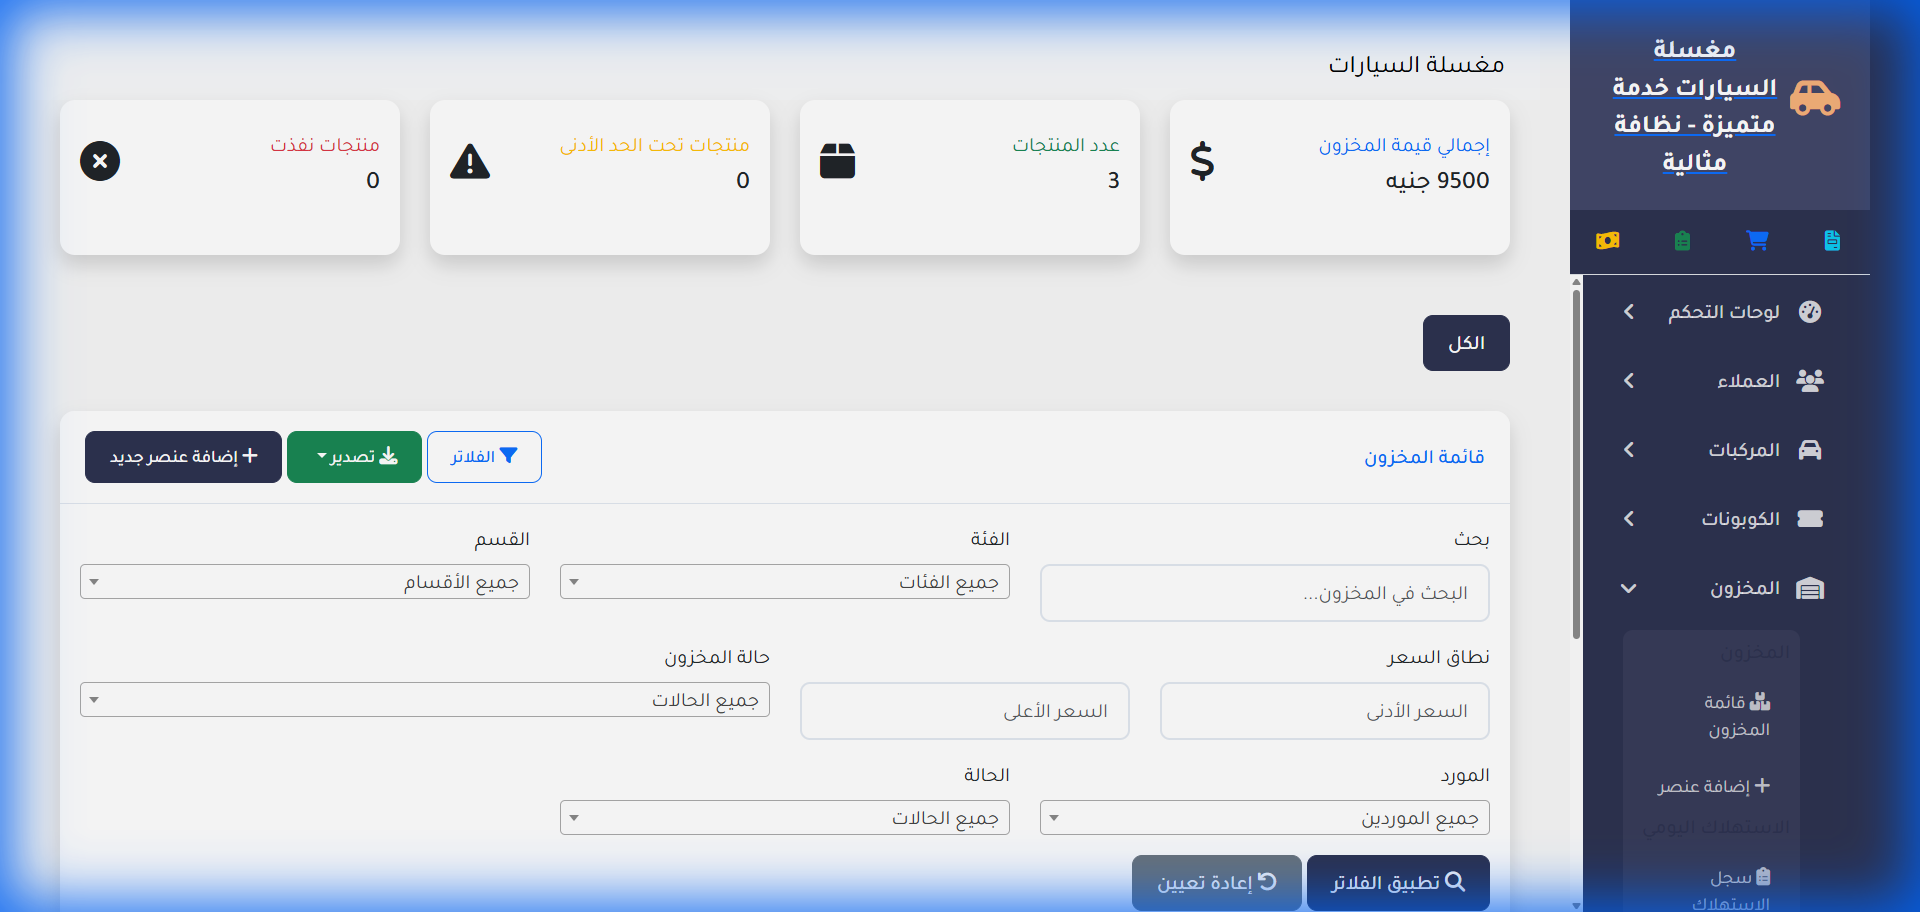Image resolution: width=1920 pixels, height=912 pixels.
Task: Click the warehouse icon next to المخزون
Action: coord(1810,588)
